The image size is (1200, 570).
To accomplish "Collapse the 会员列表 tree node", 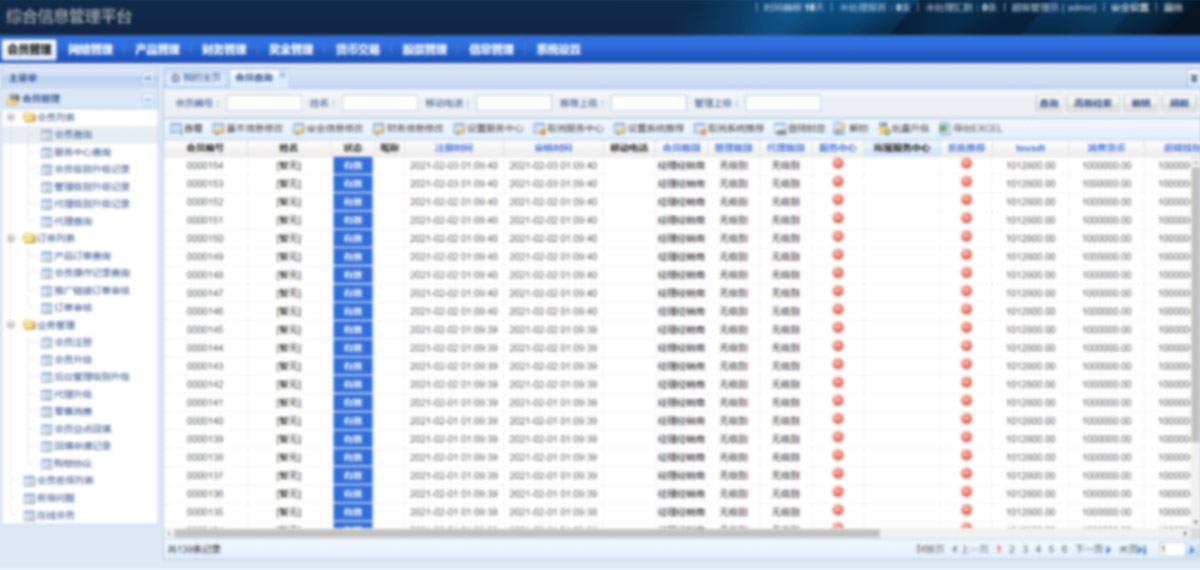I will pyautogui.click(x=11, y=117).
